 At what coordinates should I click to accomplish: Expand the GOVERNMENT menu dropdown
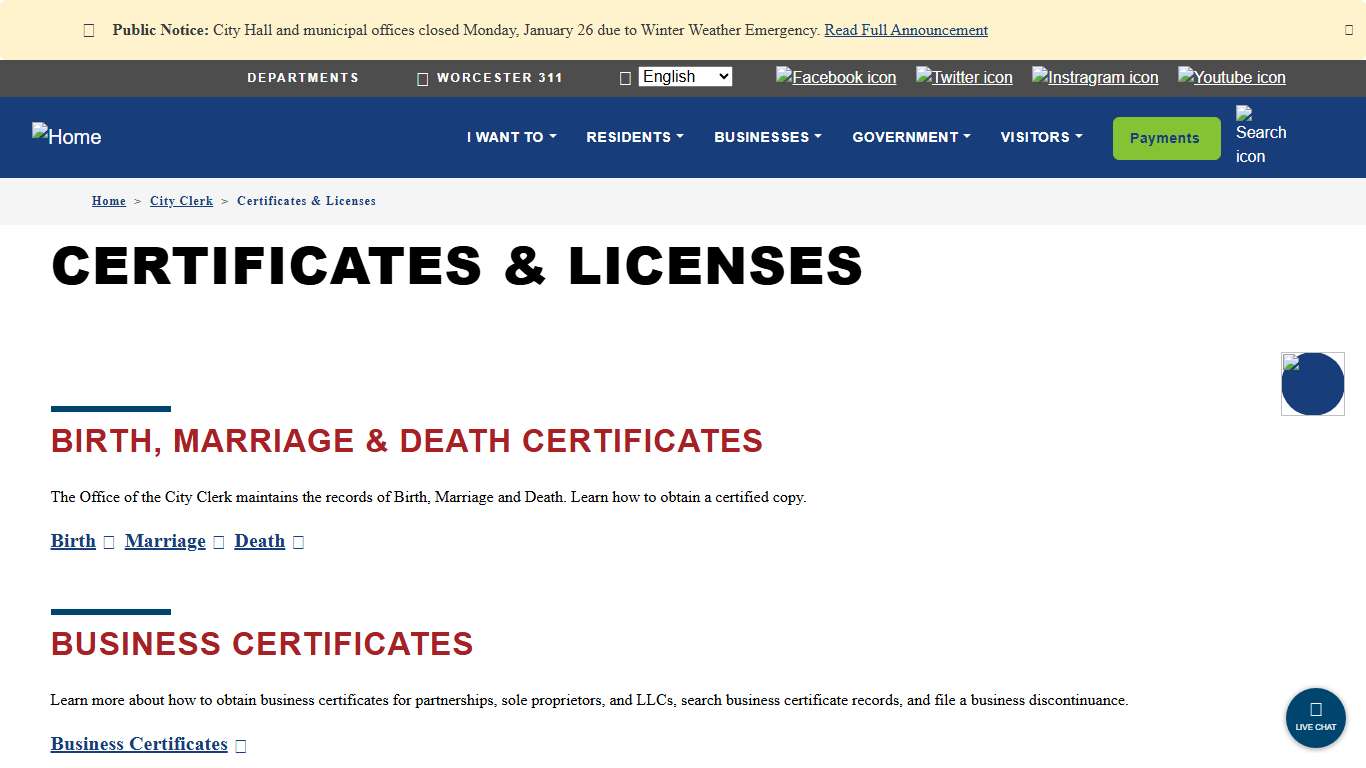point(910,137)
